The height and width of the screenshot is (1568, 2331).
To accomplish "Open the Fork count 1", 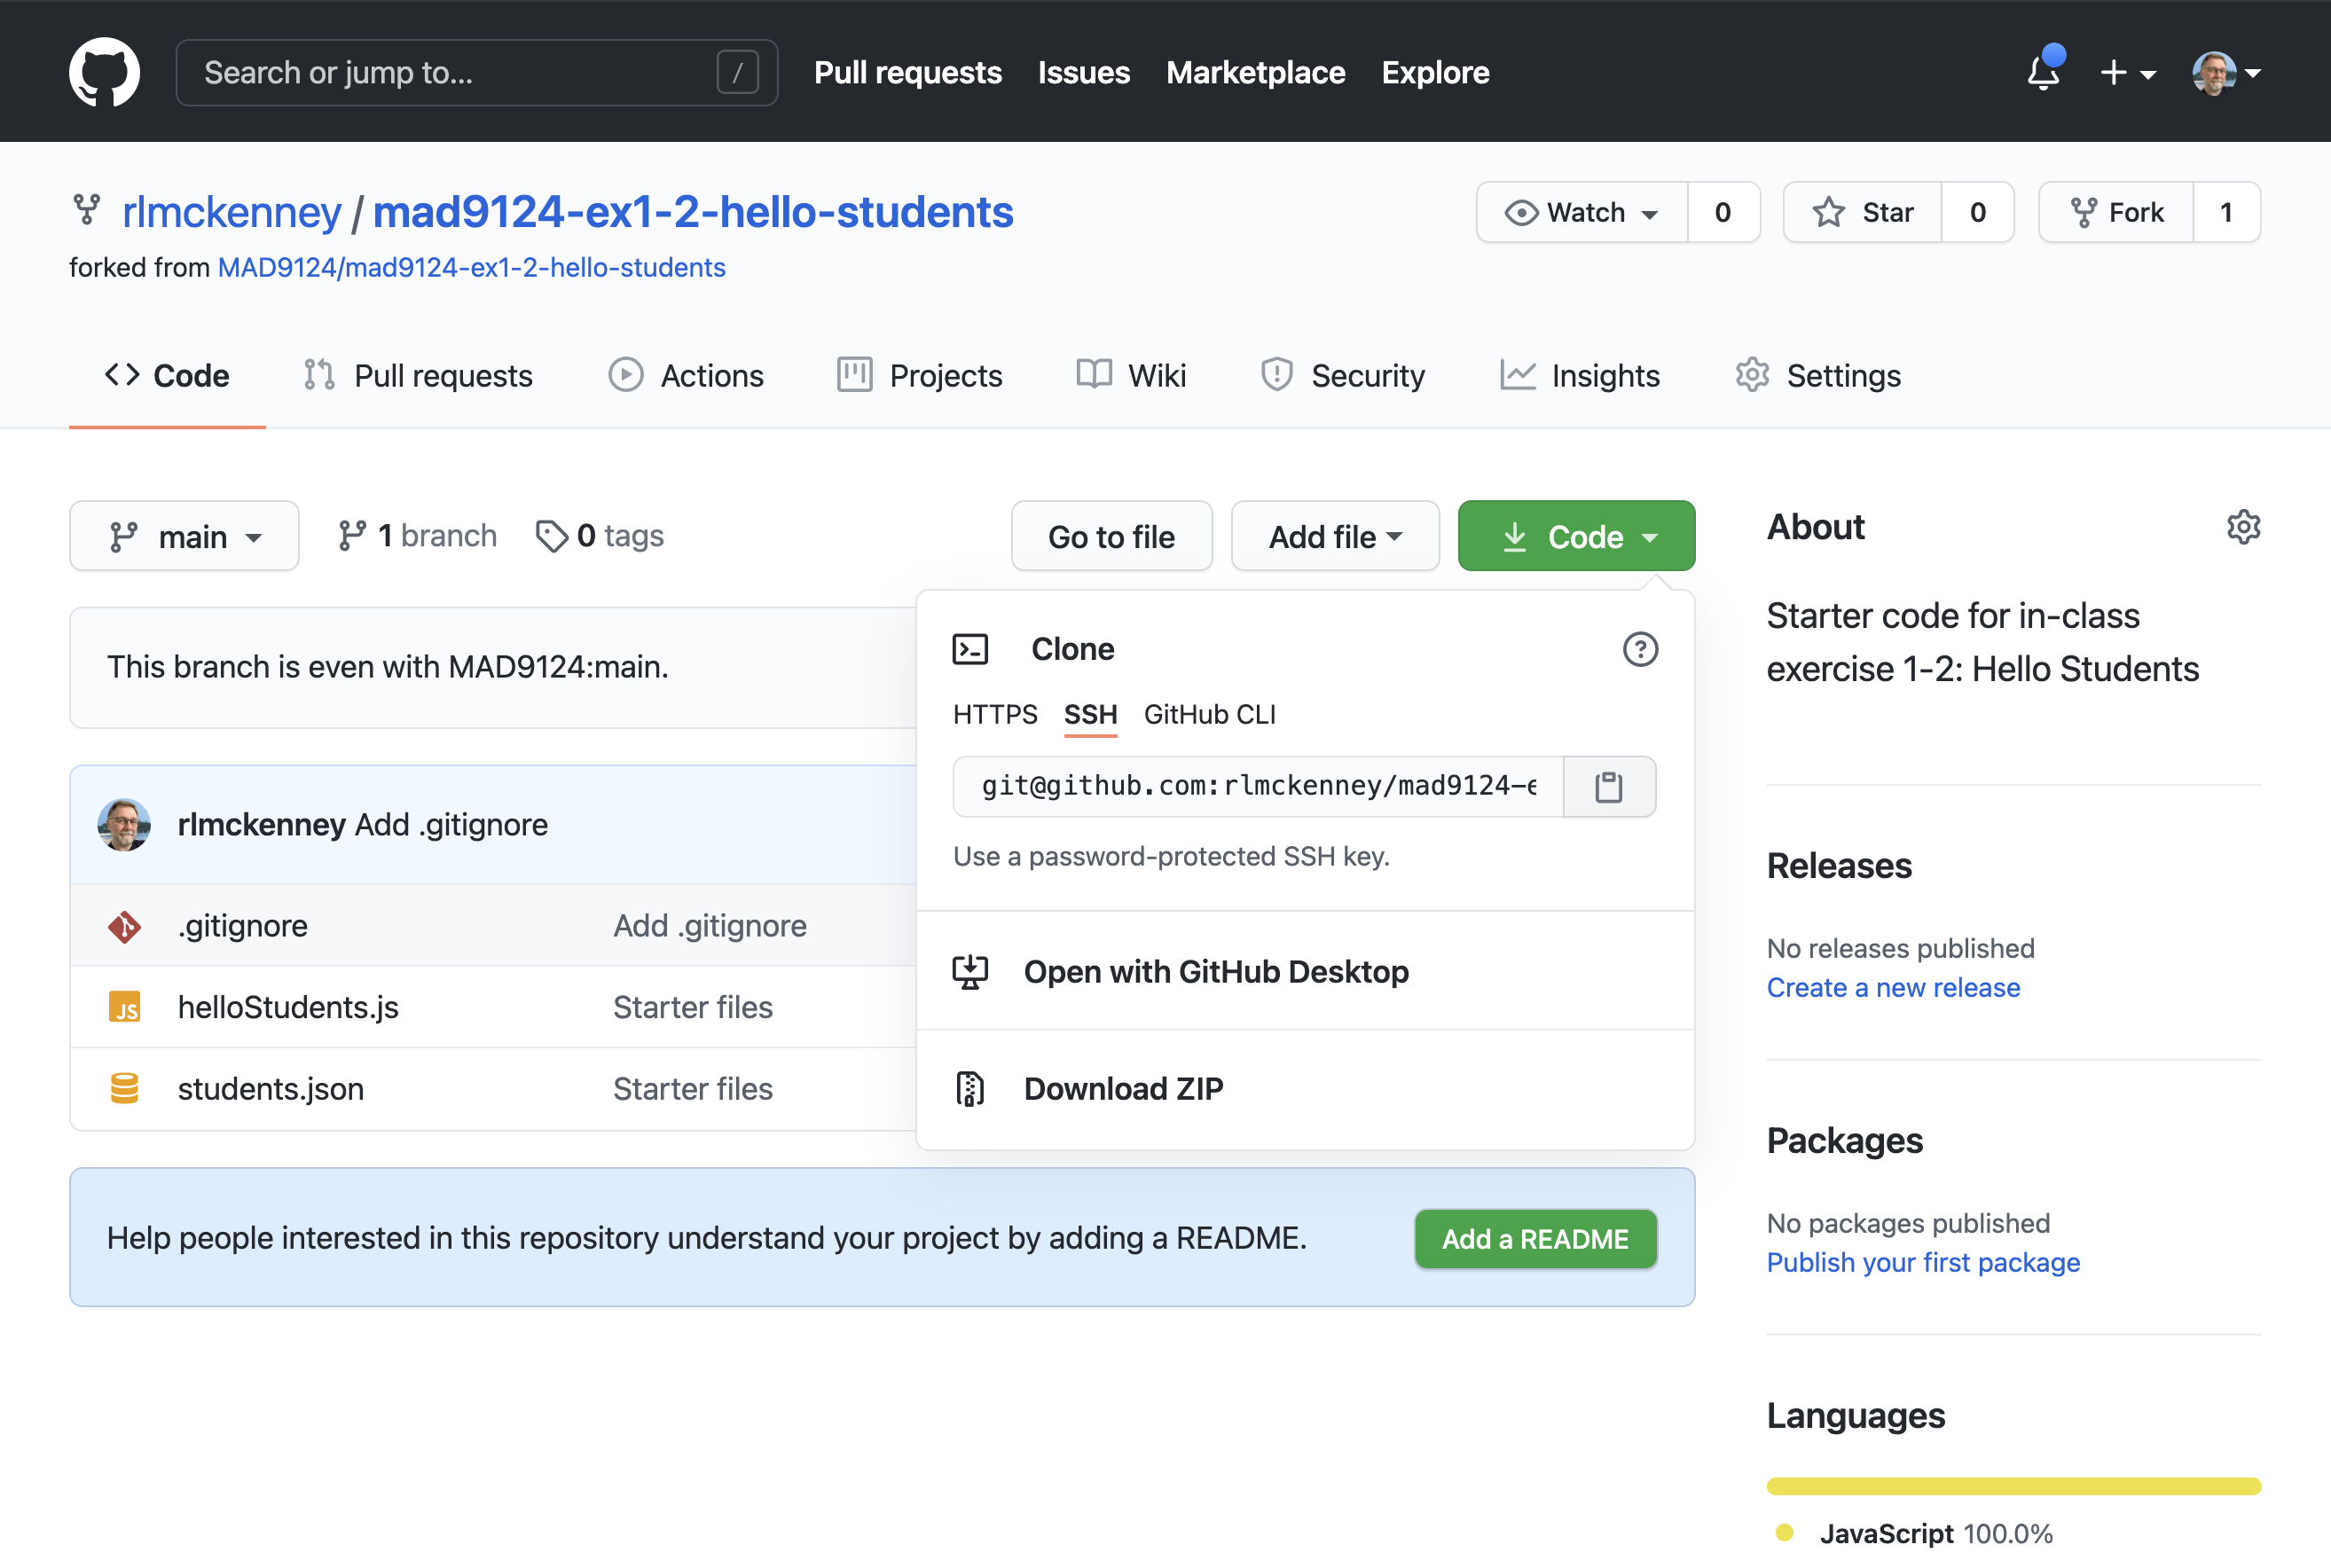I will click(2227, 212).
